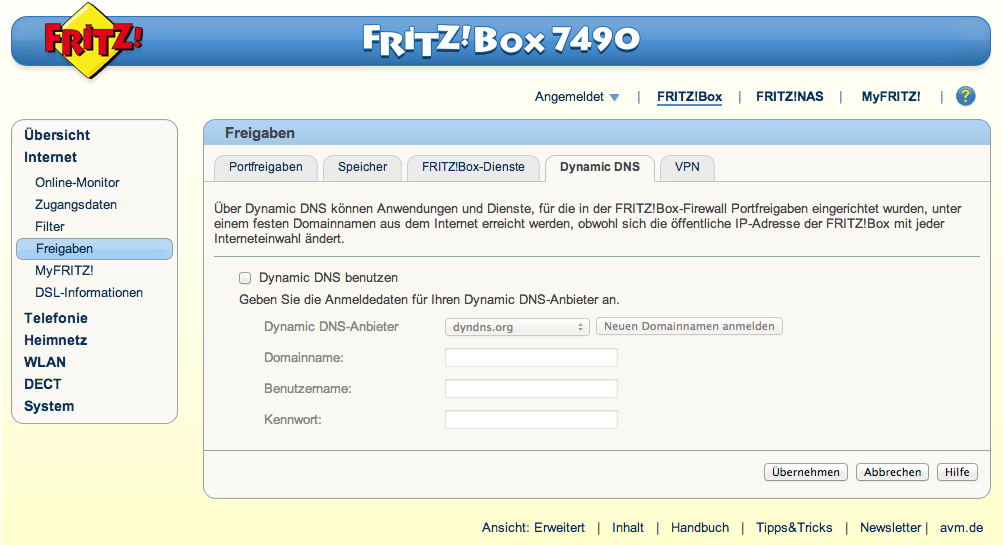Screen dimensions: 1003x545
Task: Open the MyFRITZ! link in the header
Action: (x=890, y=97)
